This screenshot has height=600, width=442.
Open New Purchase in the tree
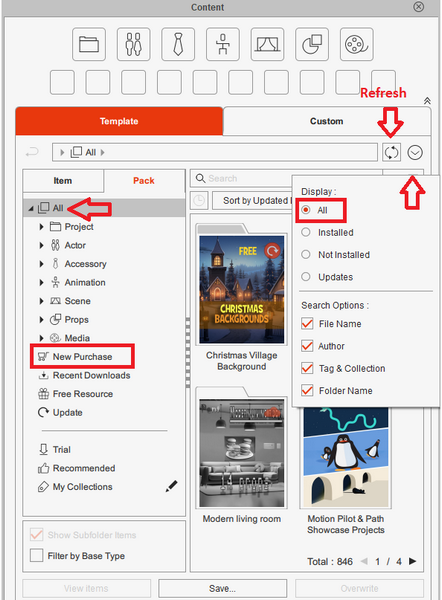pyautogui.click(x=82, y=357)
